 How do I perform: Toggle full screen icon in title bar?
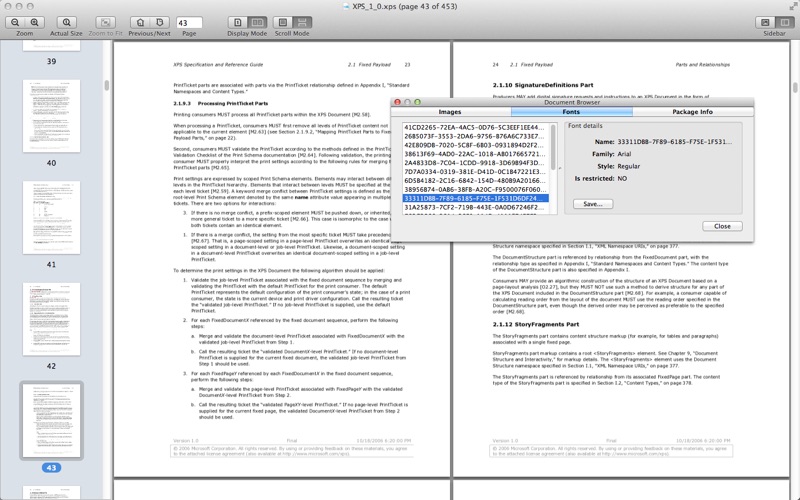coord(793,6)
